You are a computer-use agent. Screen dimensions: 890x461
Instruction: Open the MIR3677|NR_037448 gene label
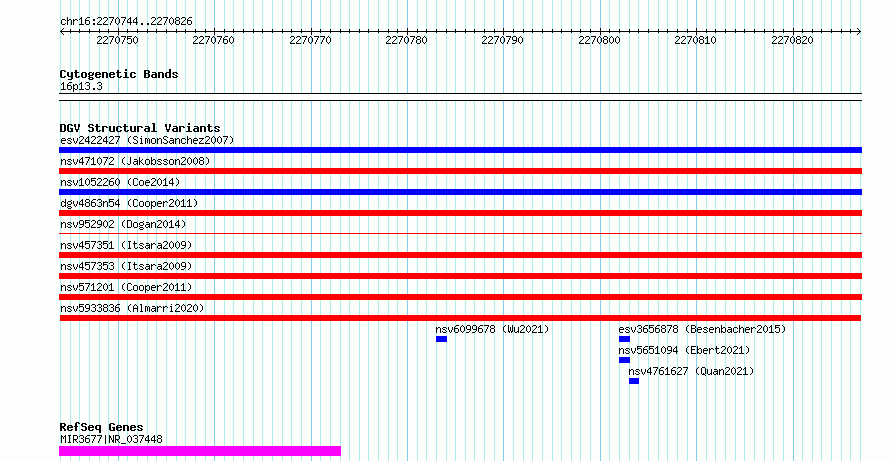click(x=111, y=439)
